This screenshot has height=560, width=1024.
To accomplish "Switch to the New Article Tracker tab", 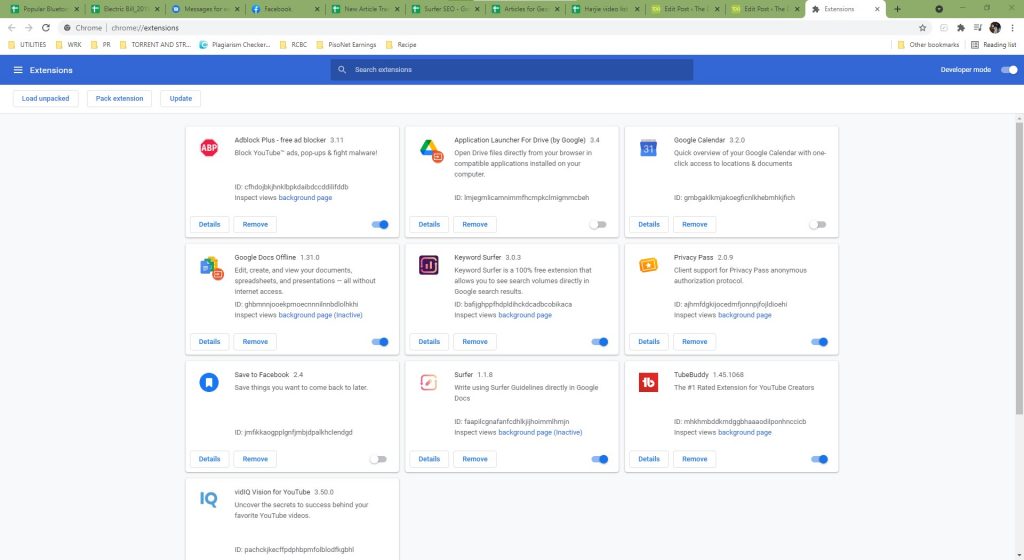I will tap(365, 9).
